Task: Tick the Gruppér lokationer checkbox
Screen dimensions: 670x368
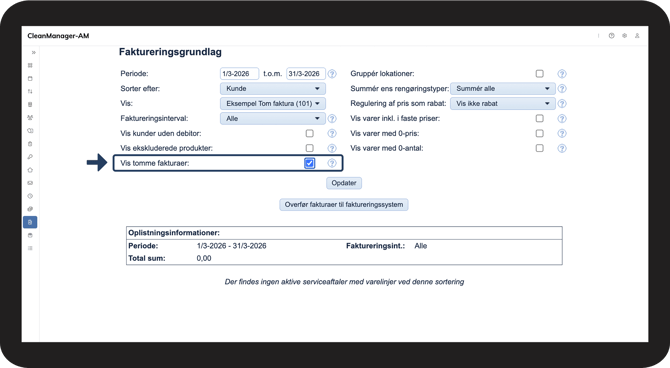Action: click(540, 74)
